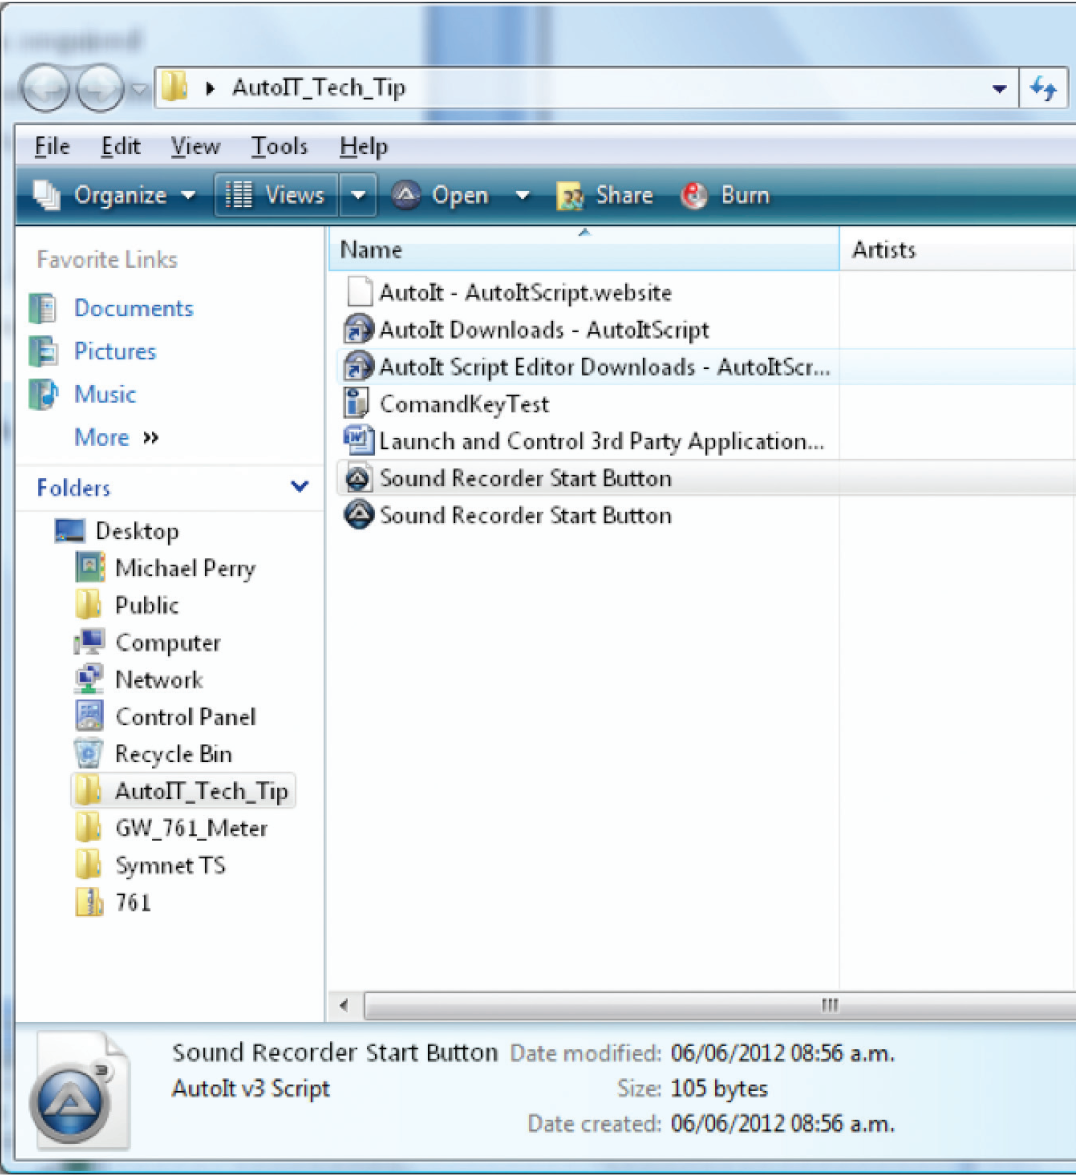Click the Recycle Bin icon in folder tree
Viewport: 1077px width, 1175px height.
pos(89,754)
